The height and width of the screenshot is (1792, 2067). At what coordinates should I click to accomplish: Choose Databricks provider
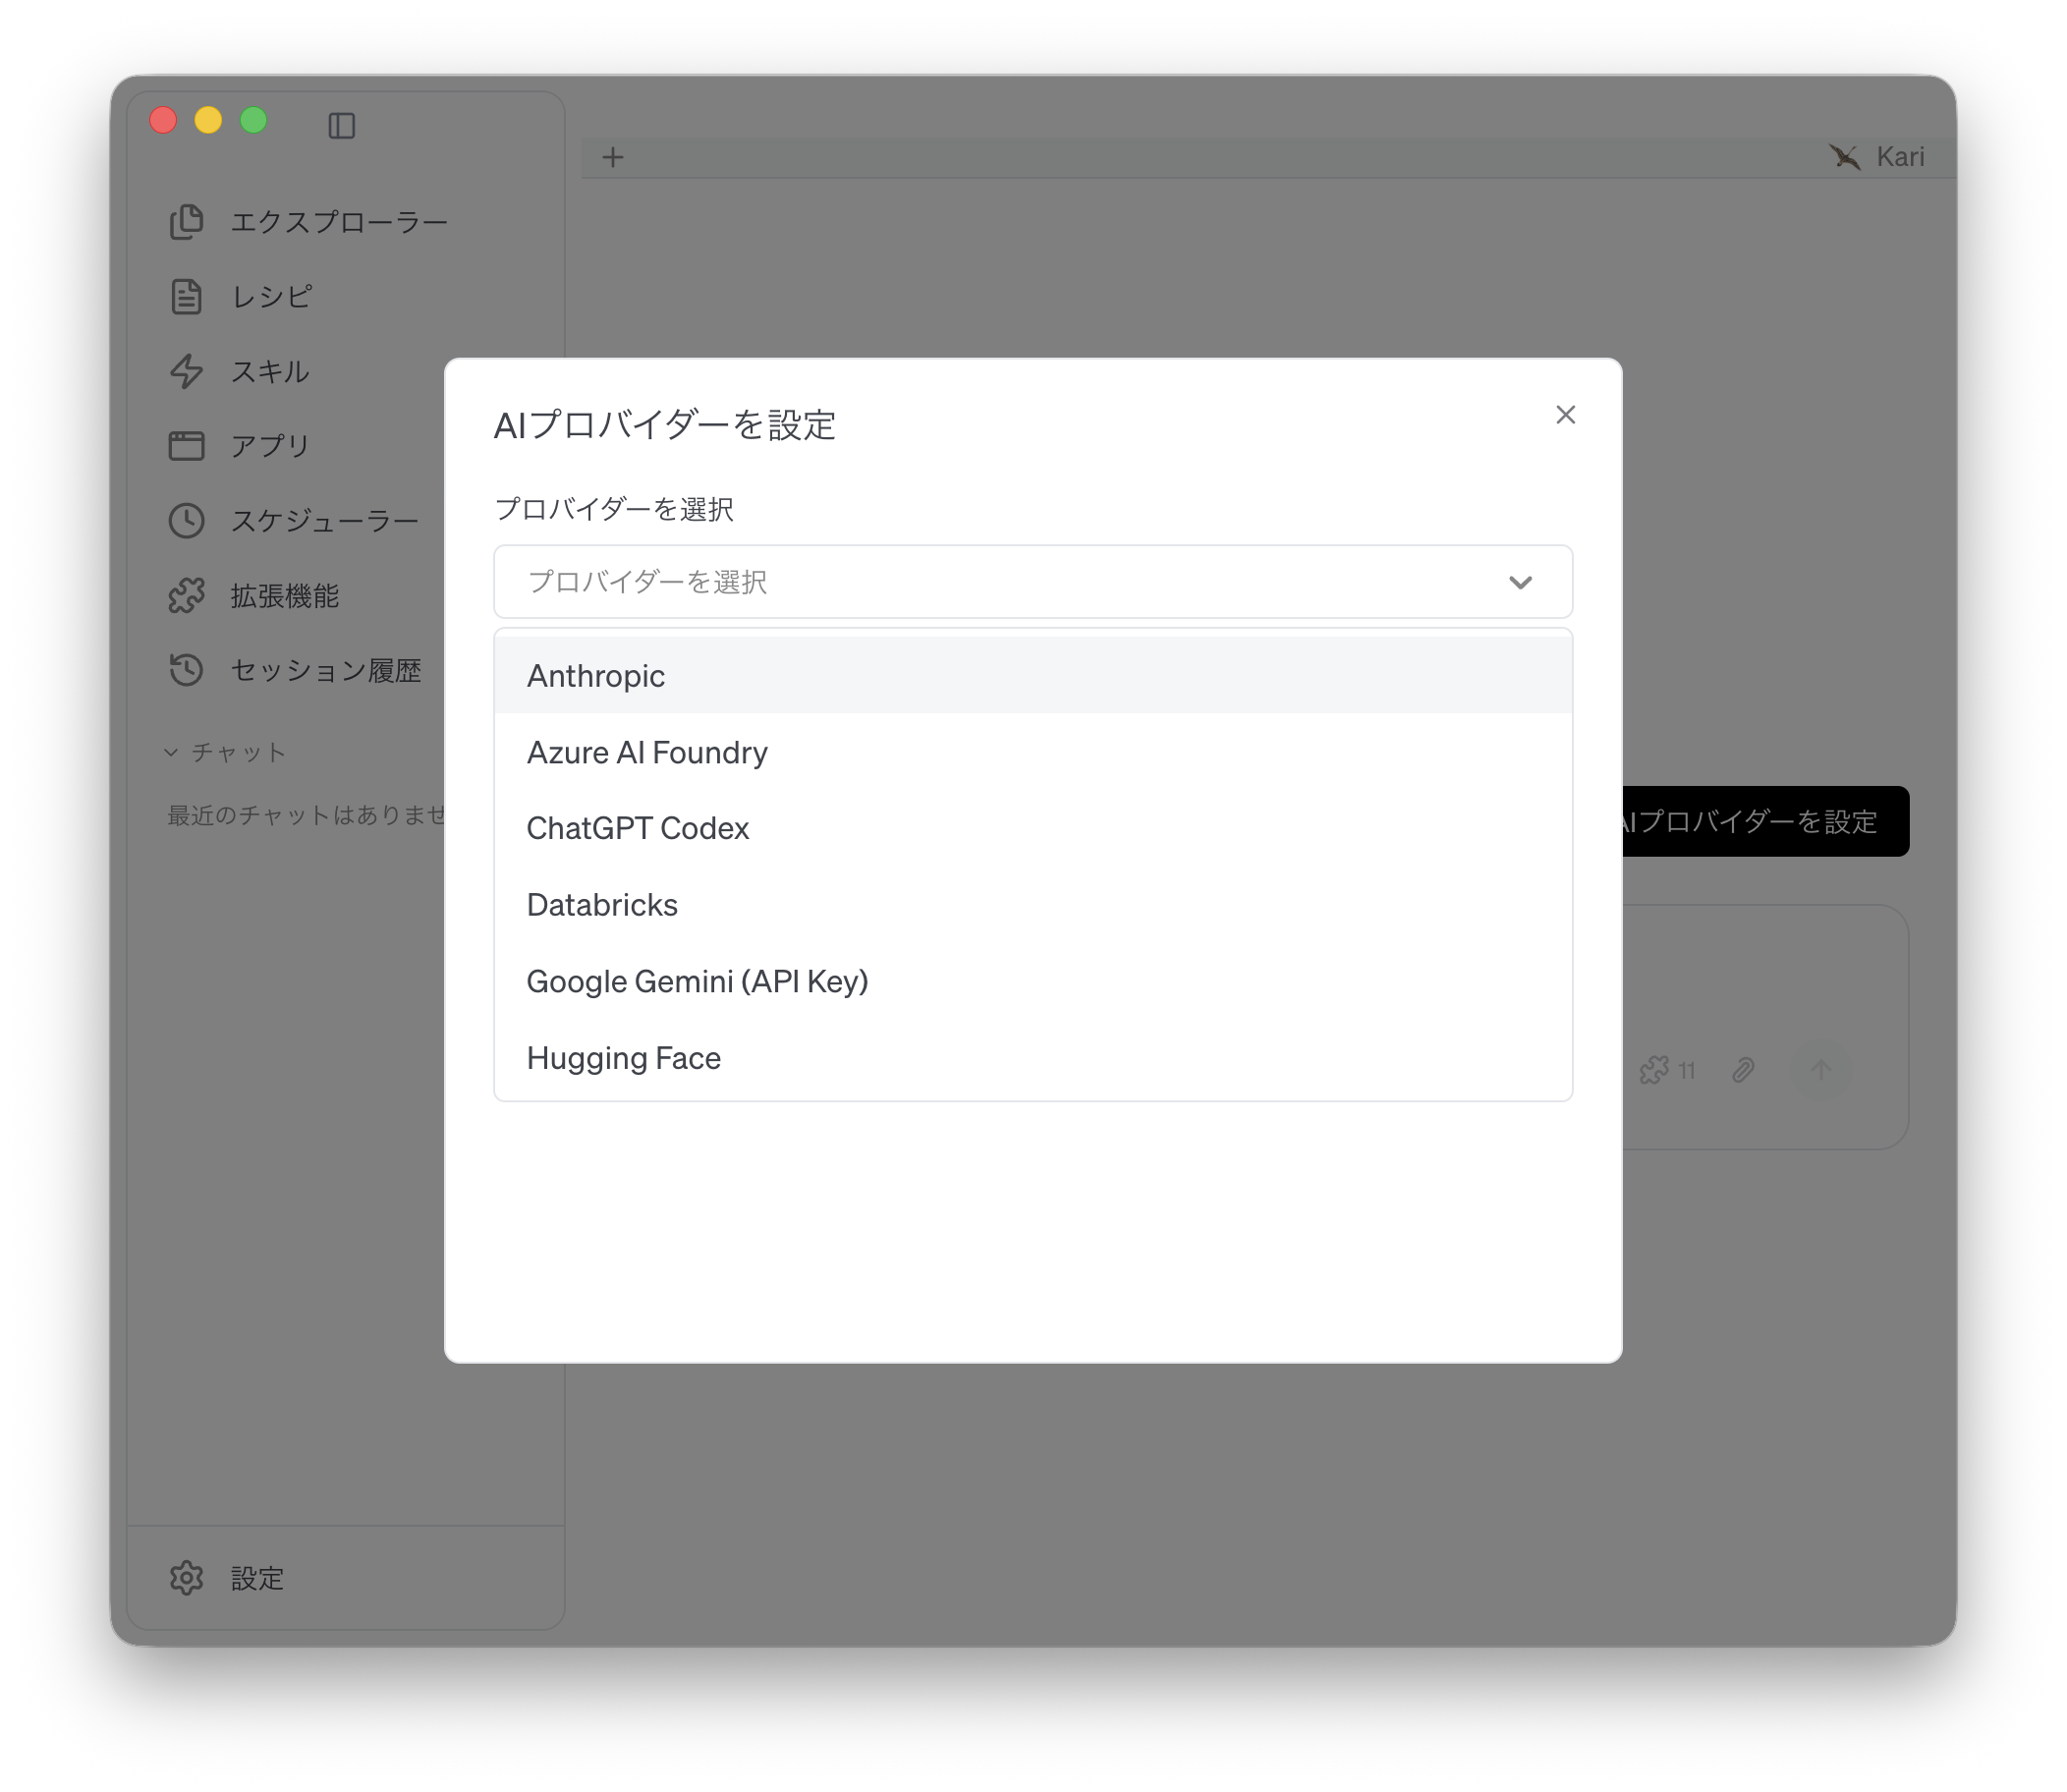point(1033,905)
